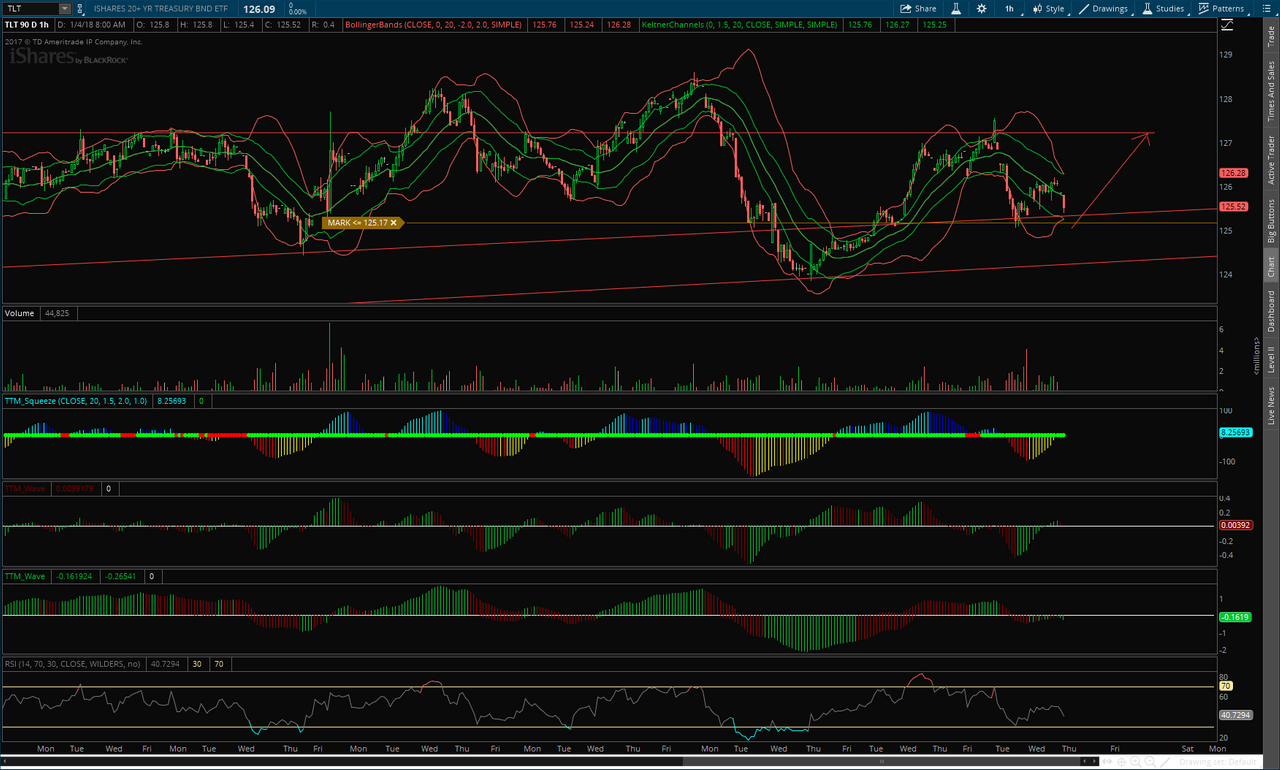This screenshot has width=1280, height=770.
Task: Click the TLT 90 D 1h label
Action: [27, 24]
